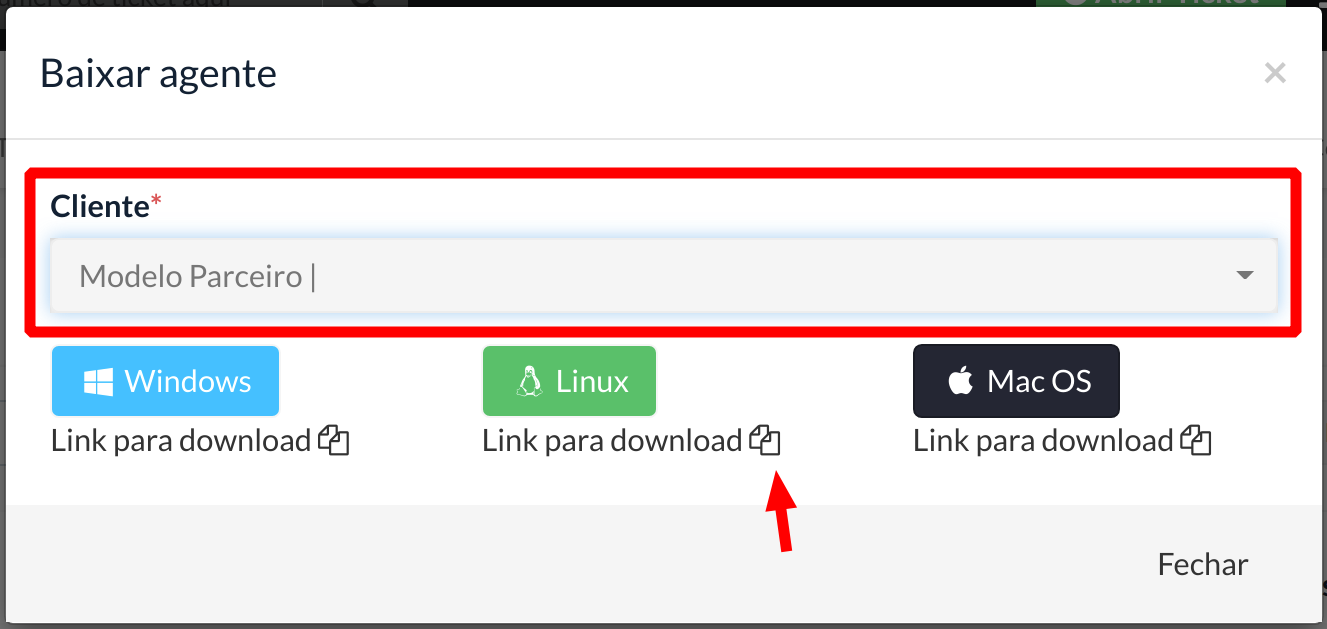1327x629 pixels.
Task: Copy the Mac OS download link via copy icon
Action: click(1196, 441)
